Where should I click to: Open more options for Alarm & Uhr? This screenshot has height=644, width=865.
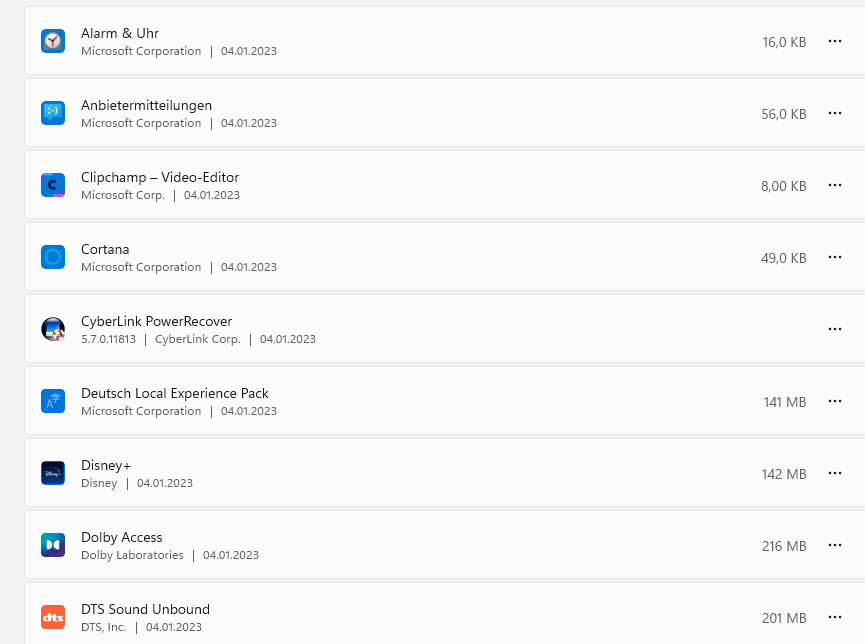pyautogui.click(x=835, y=41)
